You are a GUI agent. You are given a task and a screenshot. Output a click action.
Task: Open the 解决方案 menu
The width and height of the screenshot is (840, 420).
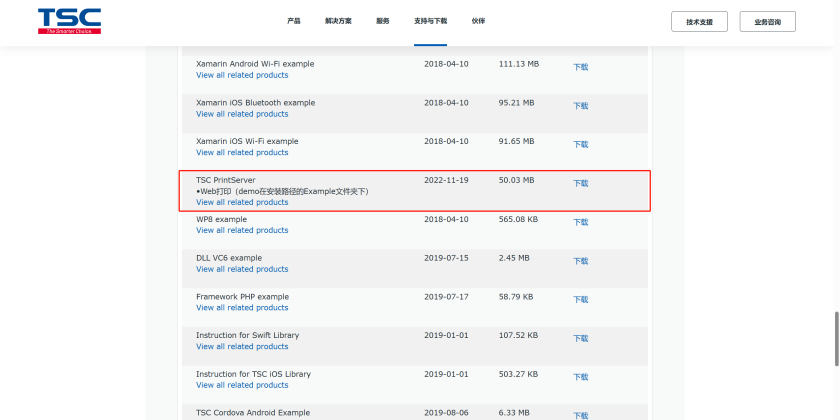click(x=338, y=21)
